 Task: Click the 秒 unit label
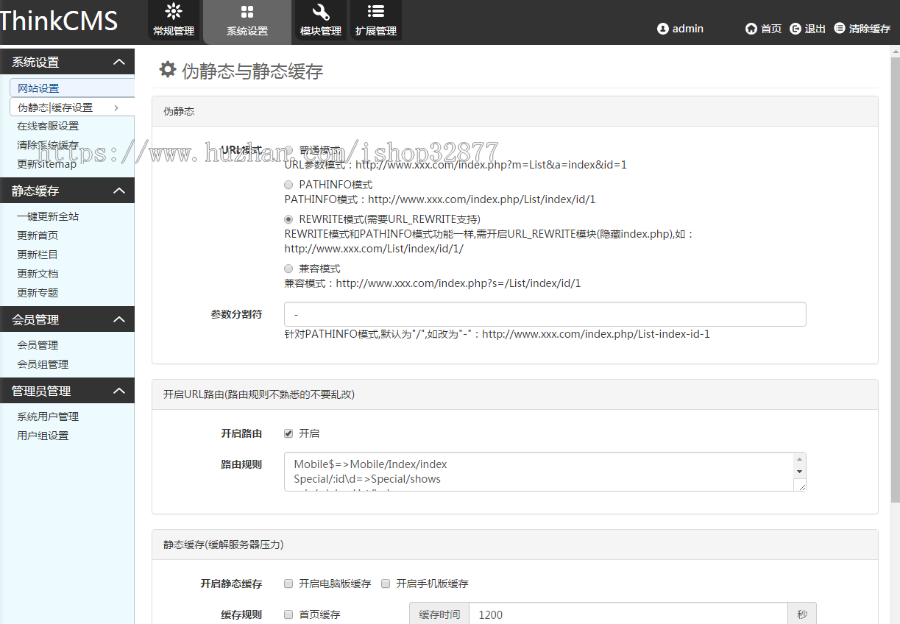[x=801, y=614]
